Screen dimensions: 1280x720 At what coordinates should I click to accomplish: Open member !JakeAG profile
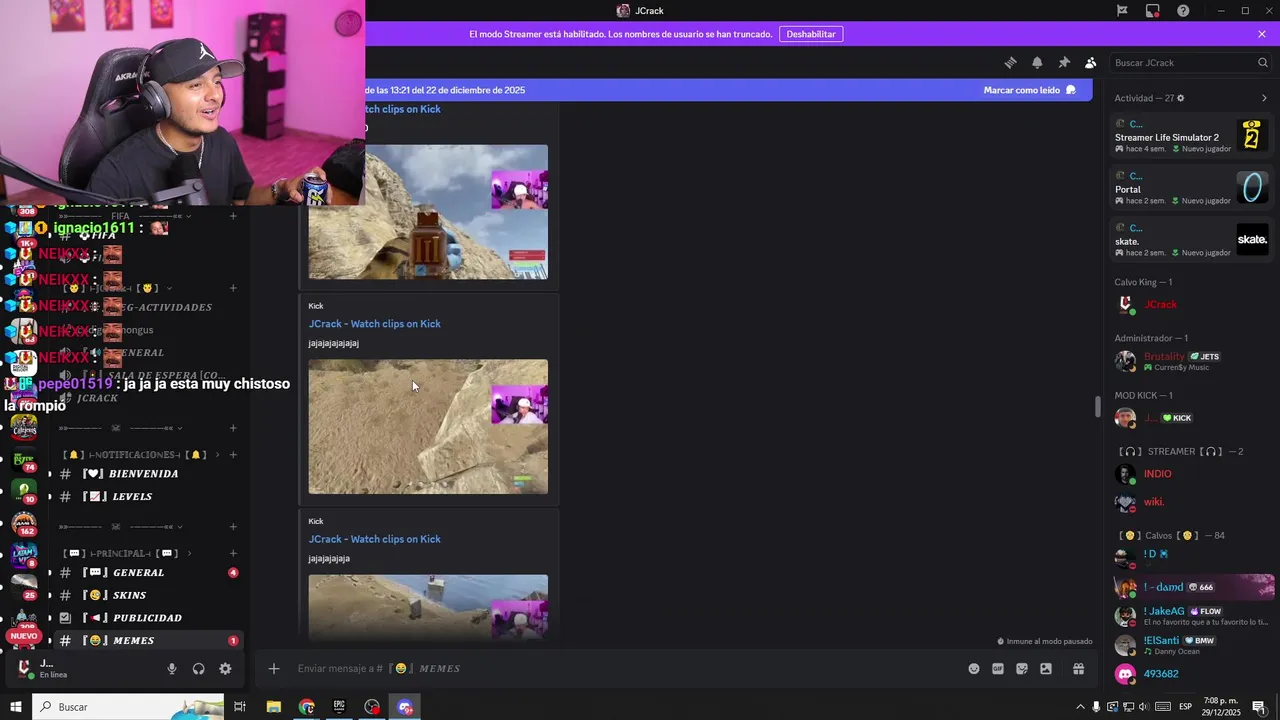point(1192,616)
